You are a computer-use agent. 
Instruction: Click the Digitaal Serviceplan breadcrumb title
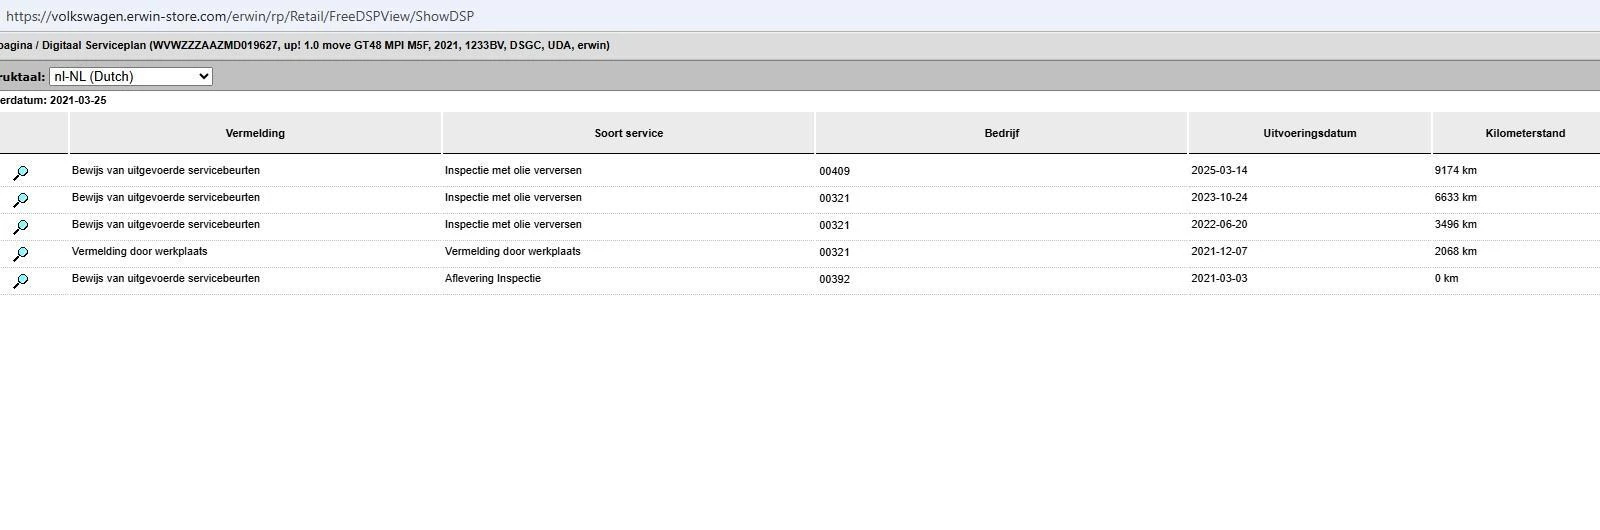pyautogui.click(x=94, y=45)
